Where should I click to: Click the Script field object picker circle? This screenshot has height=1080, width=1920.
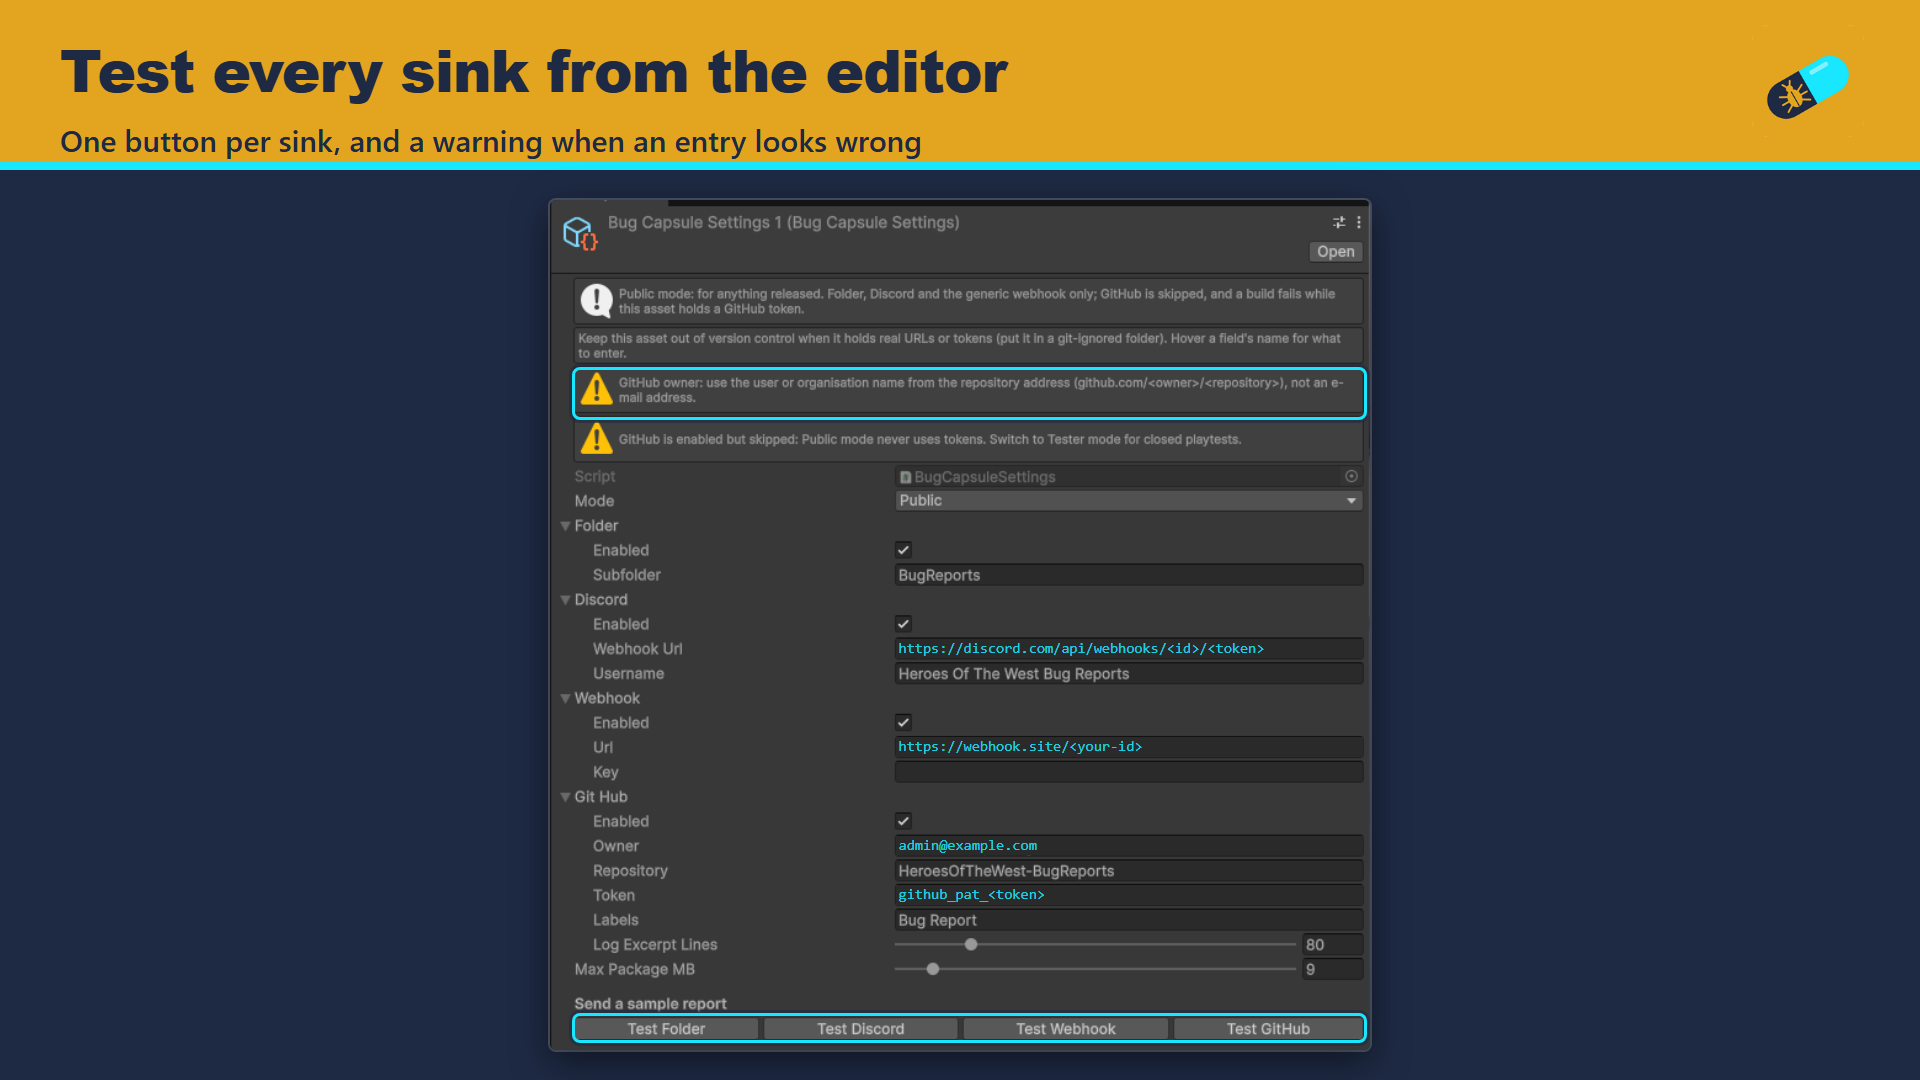[1351, 477]
